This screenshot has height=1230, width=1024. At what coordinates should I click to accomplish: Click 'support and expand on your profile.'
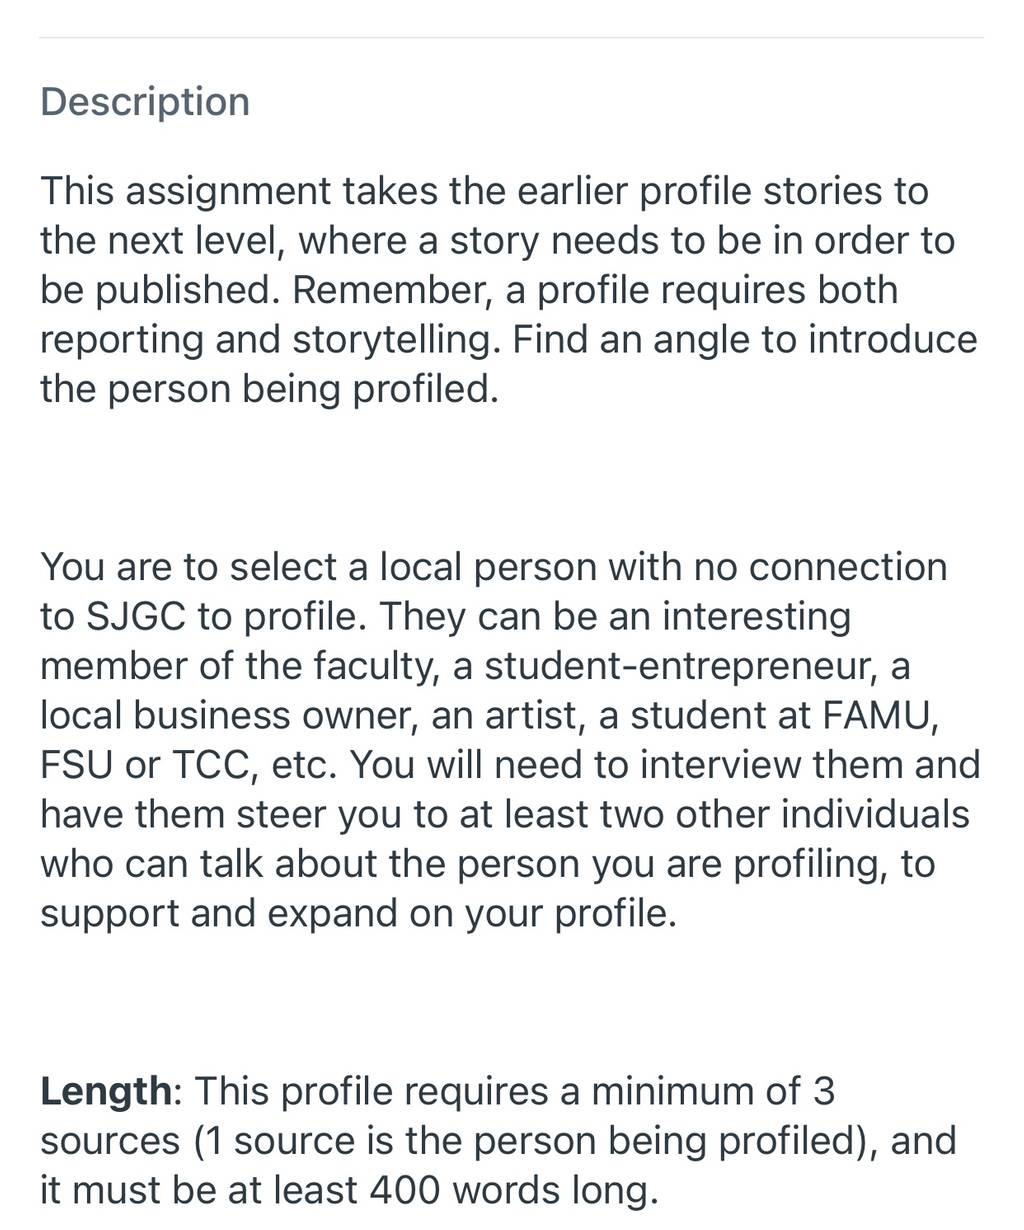[x=358, y=913]
